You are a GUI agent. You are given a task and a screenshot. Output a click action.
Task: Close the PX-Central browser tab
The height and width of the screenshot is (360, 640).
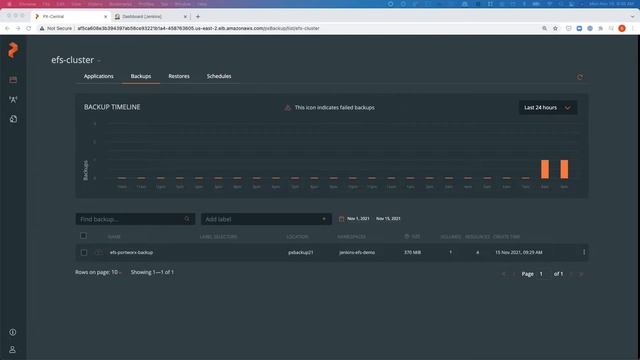pyautogui.click(x=106, y=17)
